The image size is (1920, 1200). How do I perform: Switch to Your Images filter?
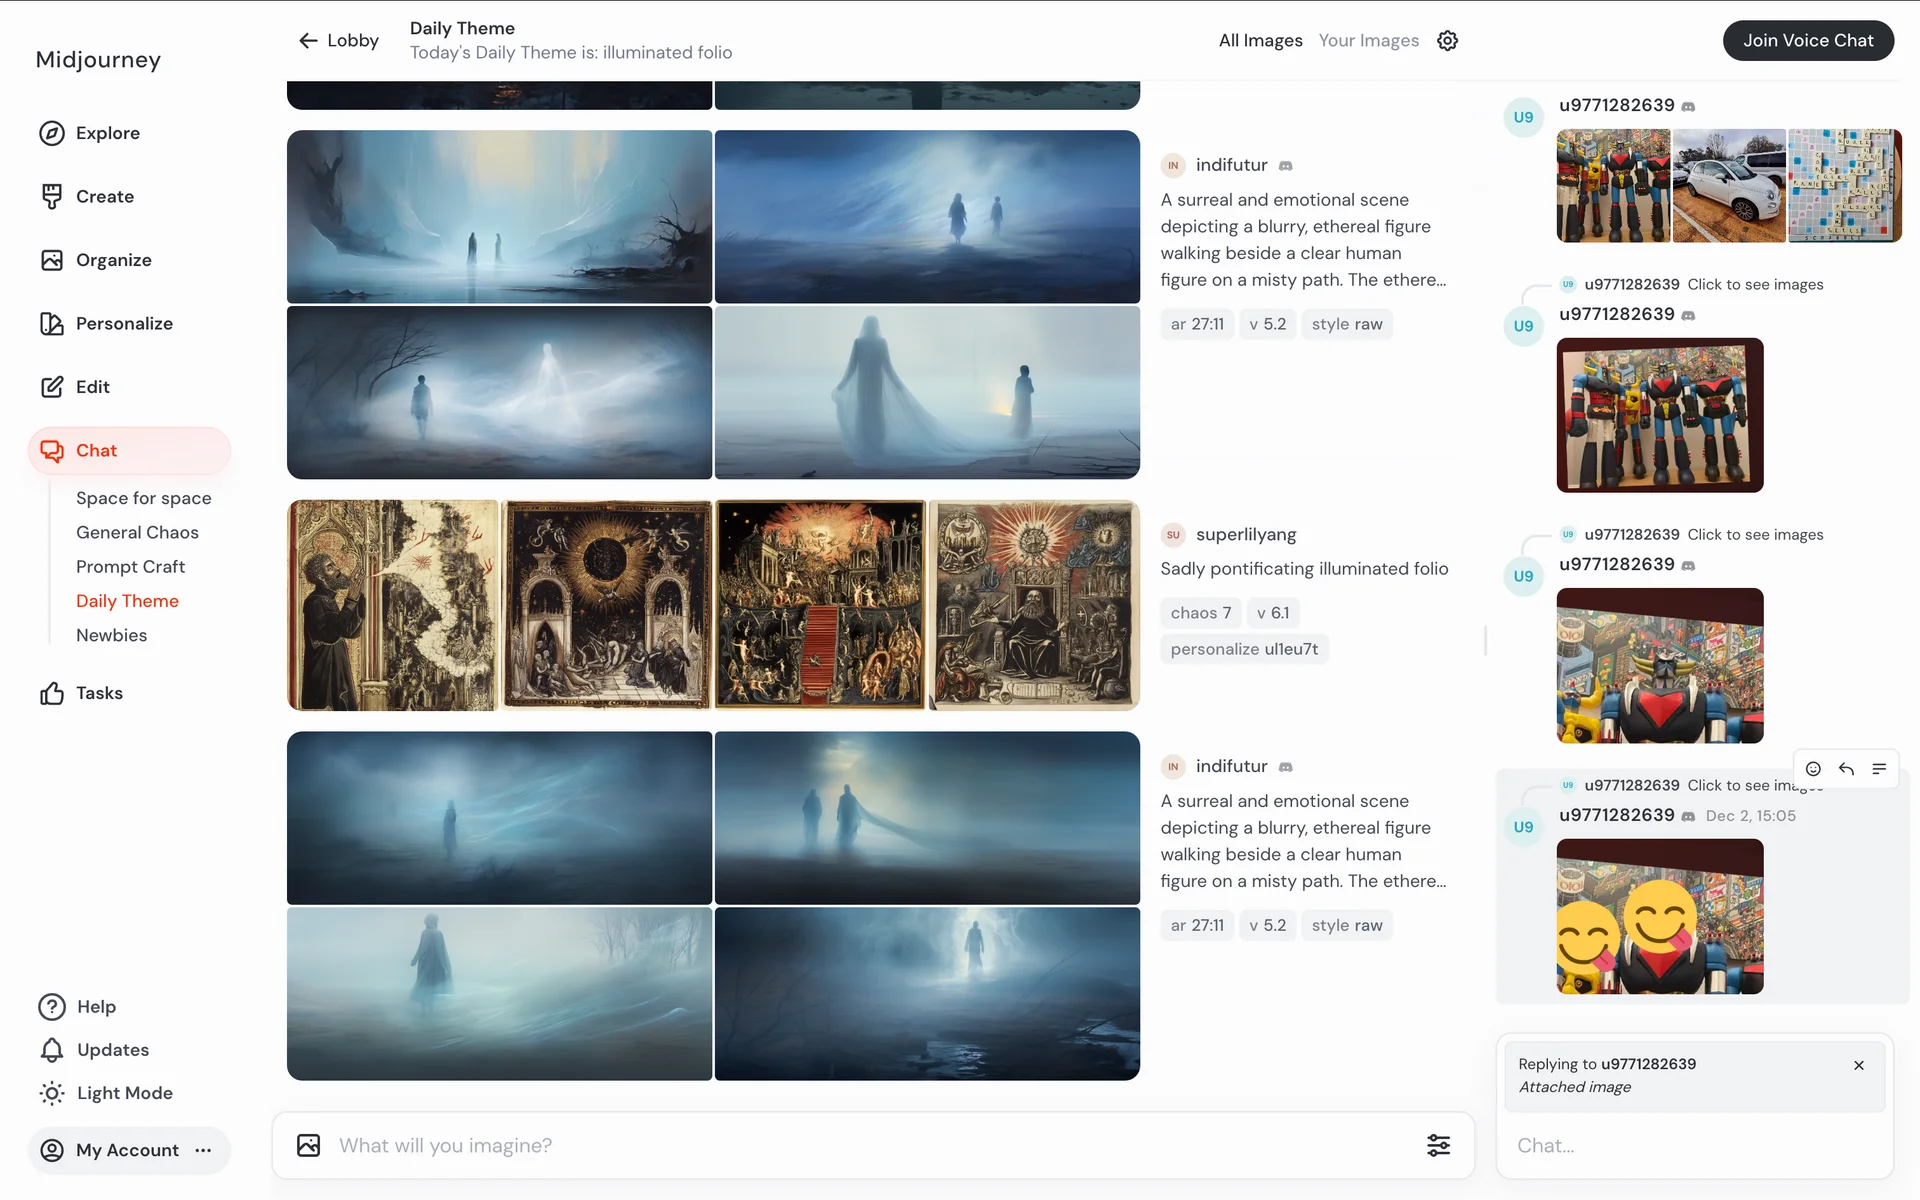[x=1368, y=41]
